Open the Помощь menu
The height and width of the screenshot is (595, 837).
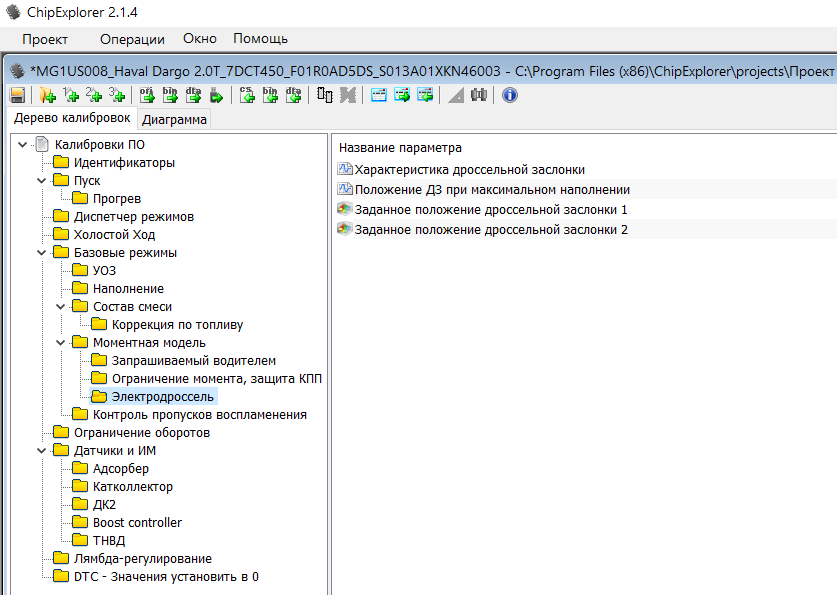(260, 39)
